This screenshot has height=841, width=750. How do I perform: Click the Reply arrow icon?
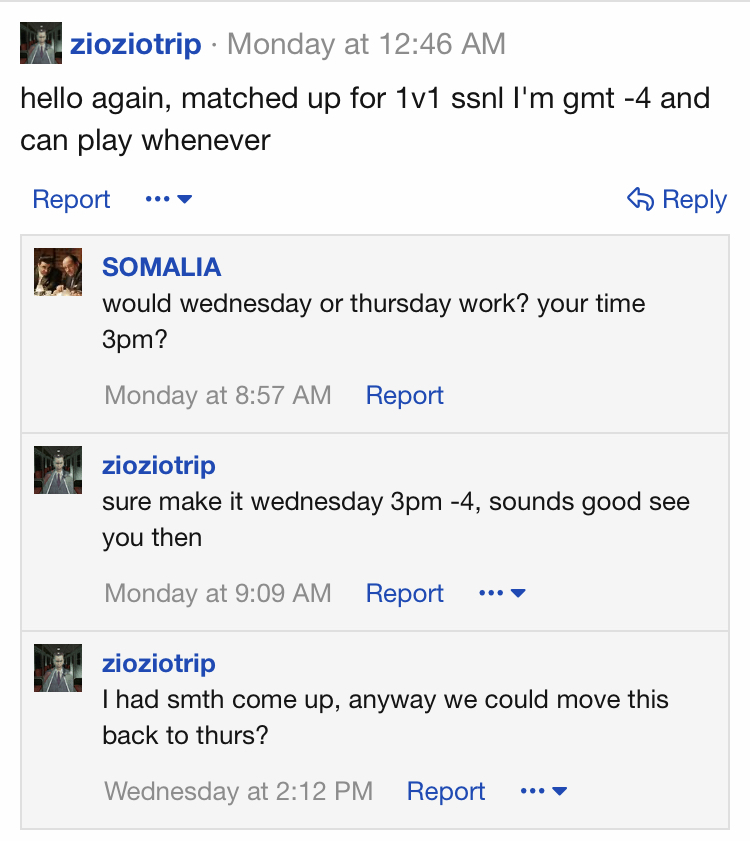click(x=640, y=199)
